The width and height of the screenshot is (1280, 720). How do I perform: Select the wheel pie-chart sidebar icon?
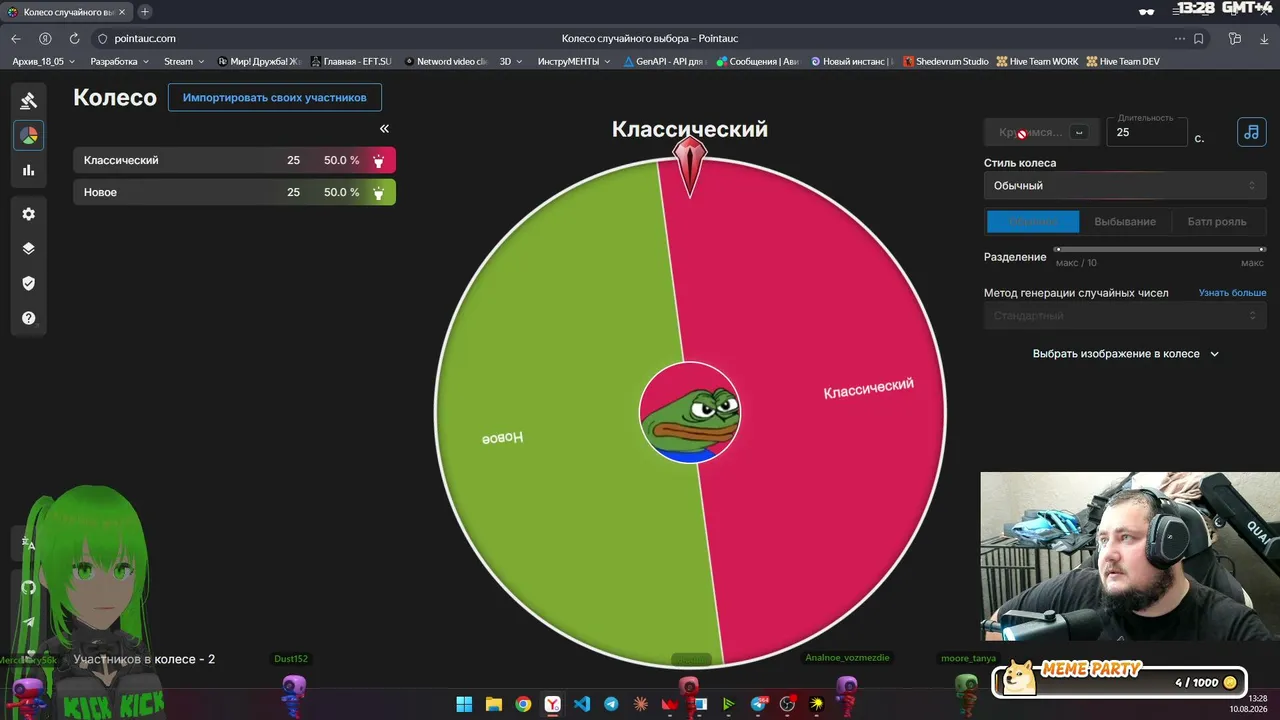28,135
